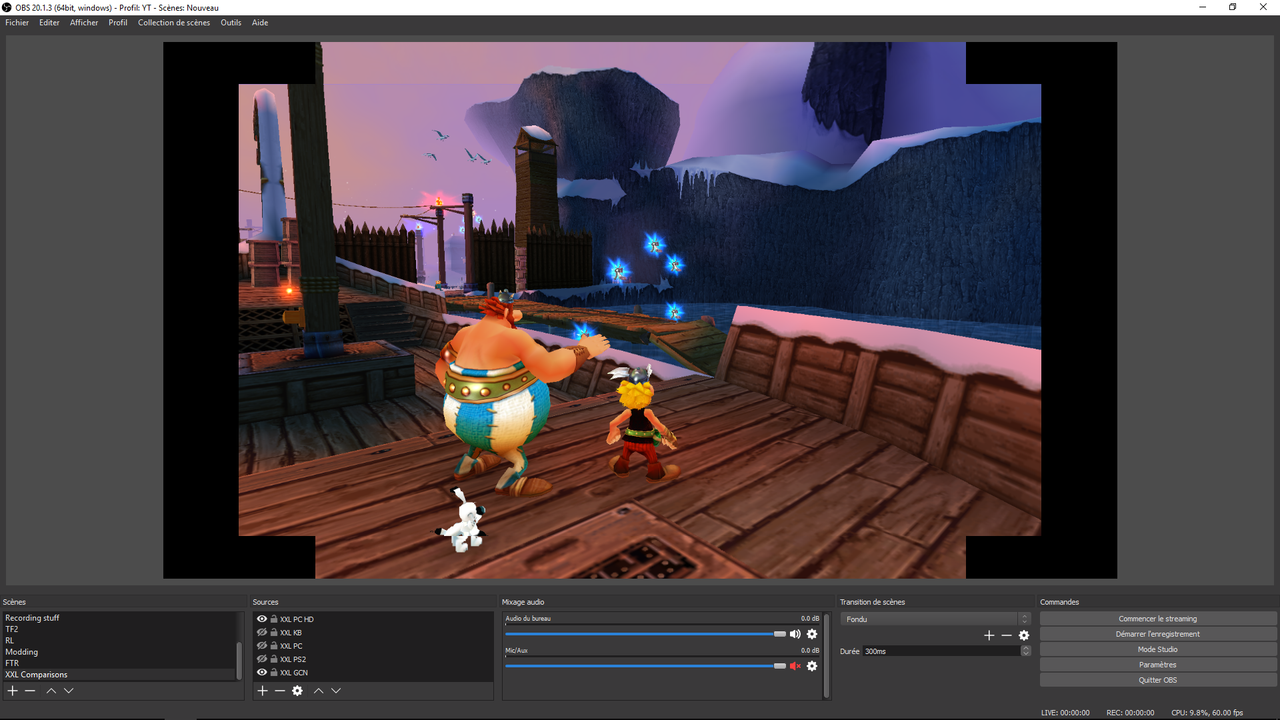Viewport: 1280px width, 720px height.
Task: Click the OBS logo in title bar
Action: 7,7
